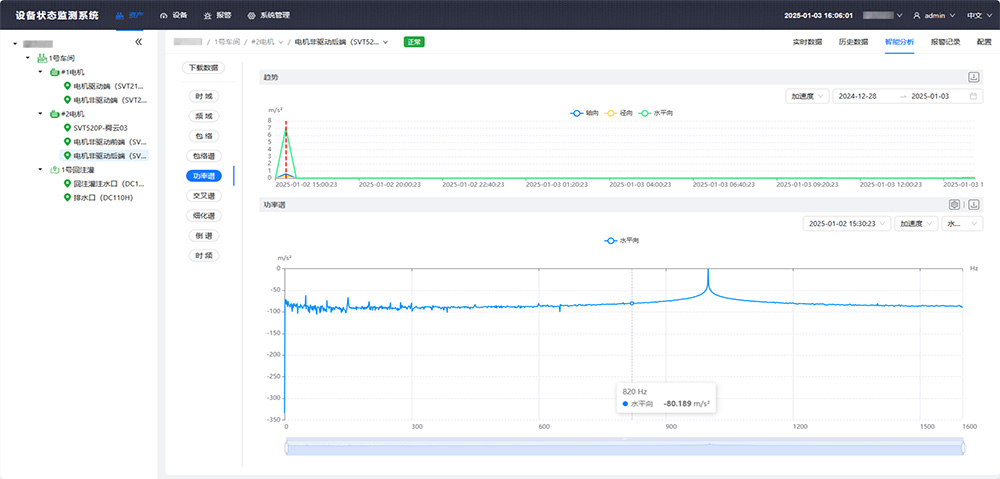Toggle the 轴向 series in trend legend
1000x479 pixels.
pyautogui.click(x=584, y=113)
